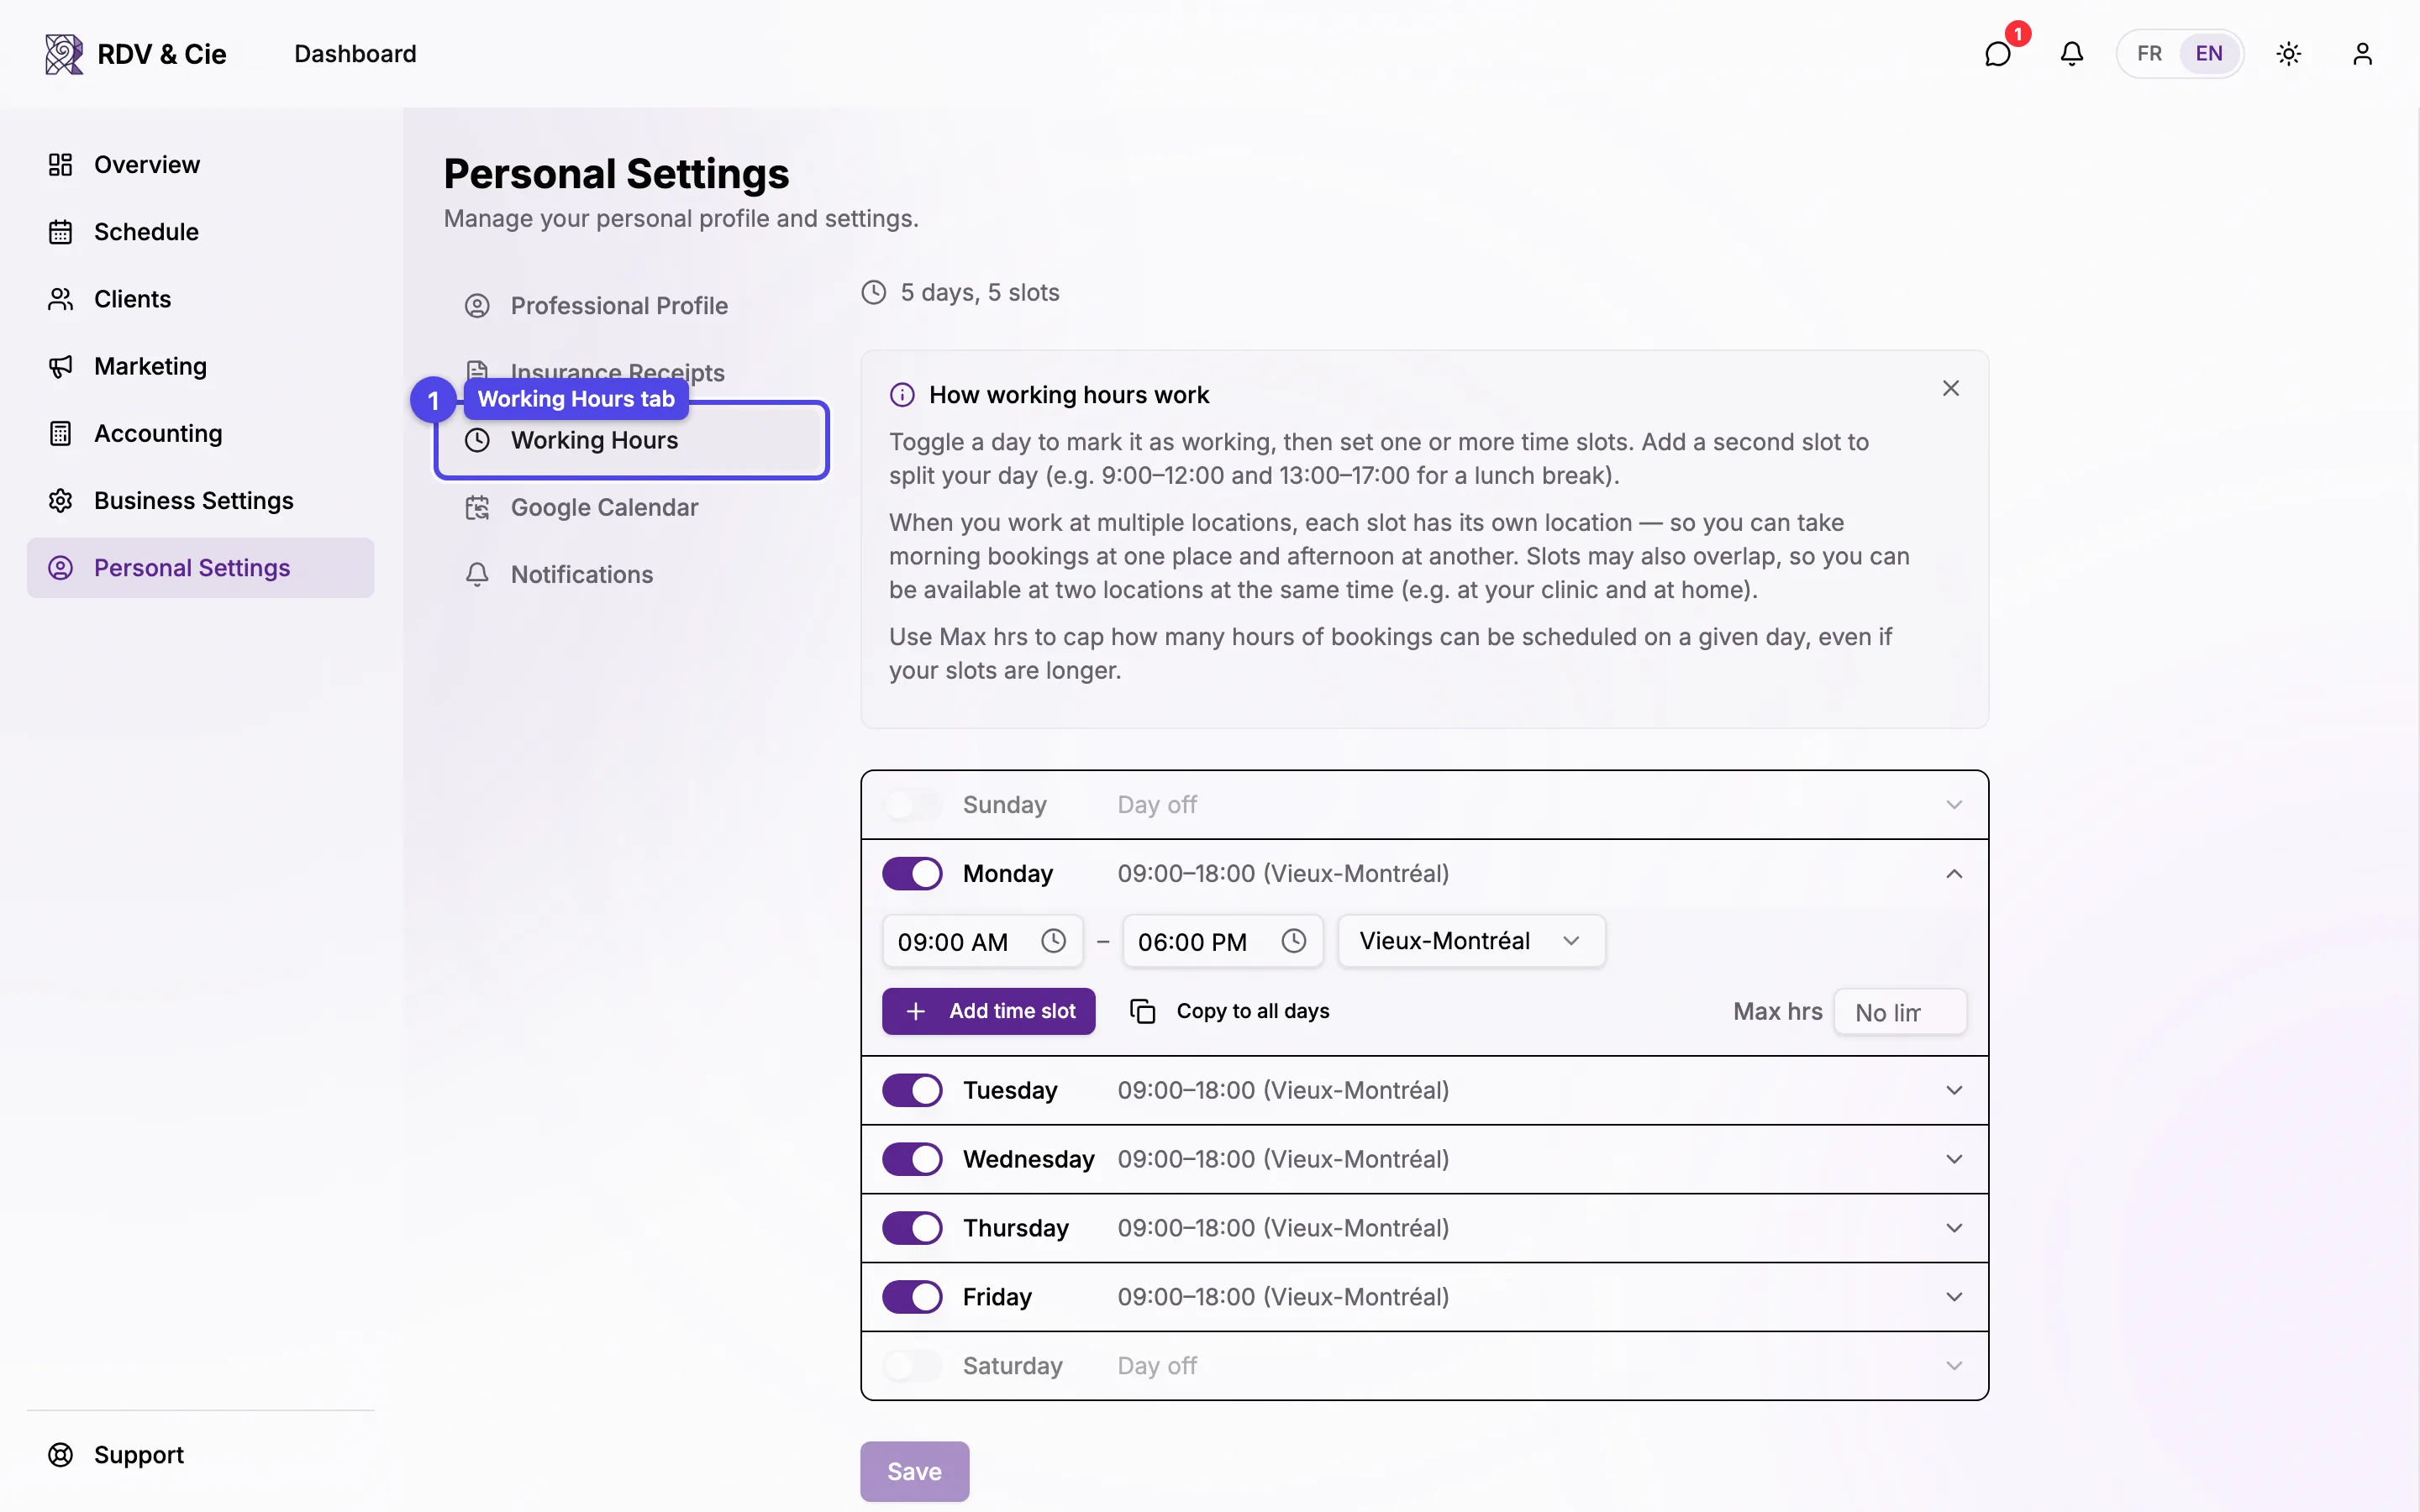Turn off the Tuesday toggle
Viewport: 2420px width, 1512px height.
click(912, 1090)
